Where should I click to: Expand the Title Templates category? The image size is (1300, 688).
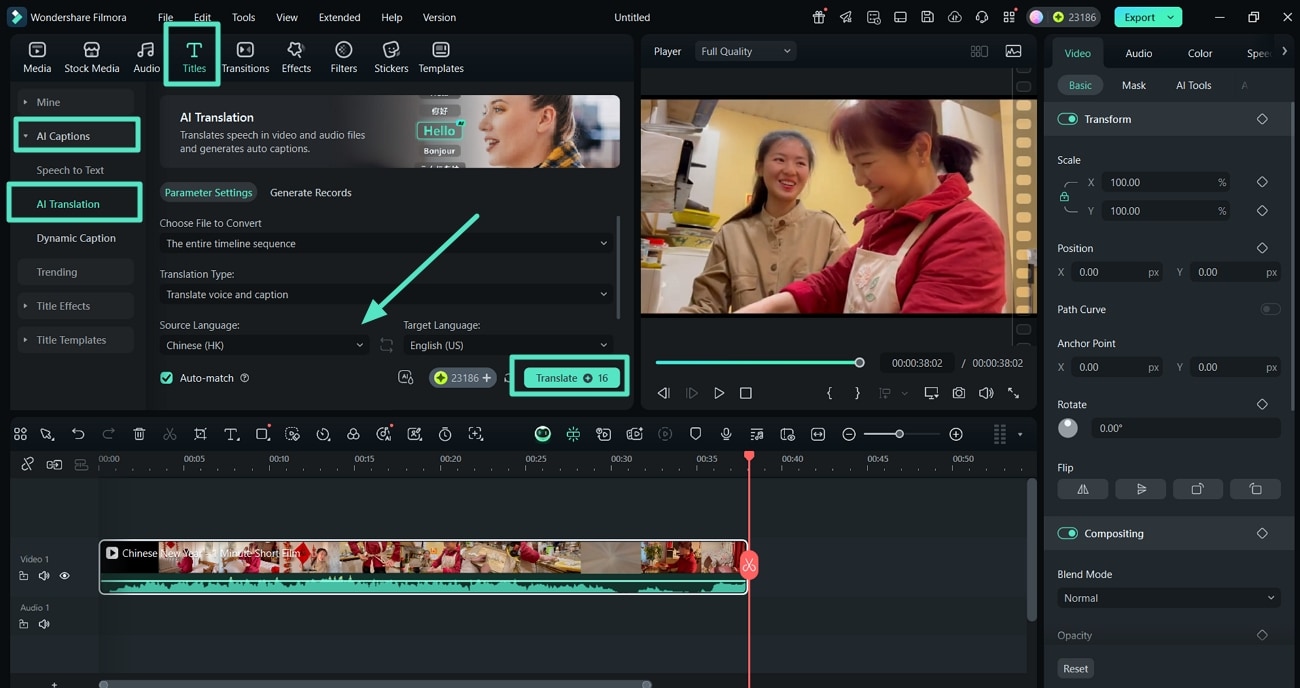tap(75, 340)
